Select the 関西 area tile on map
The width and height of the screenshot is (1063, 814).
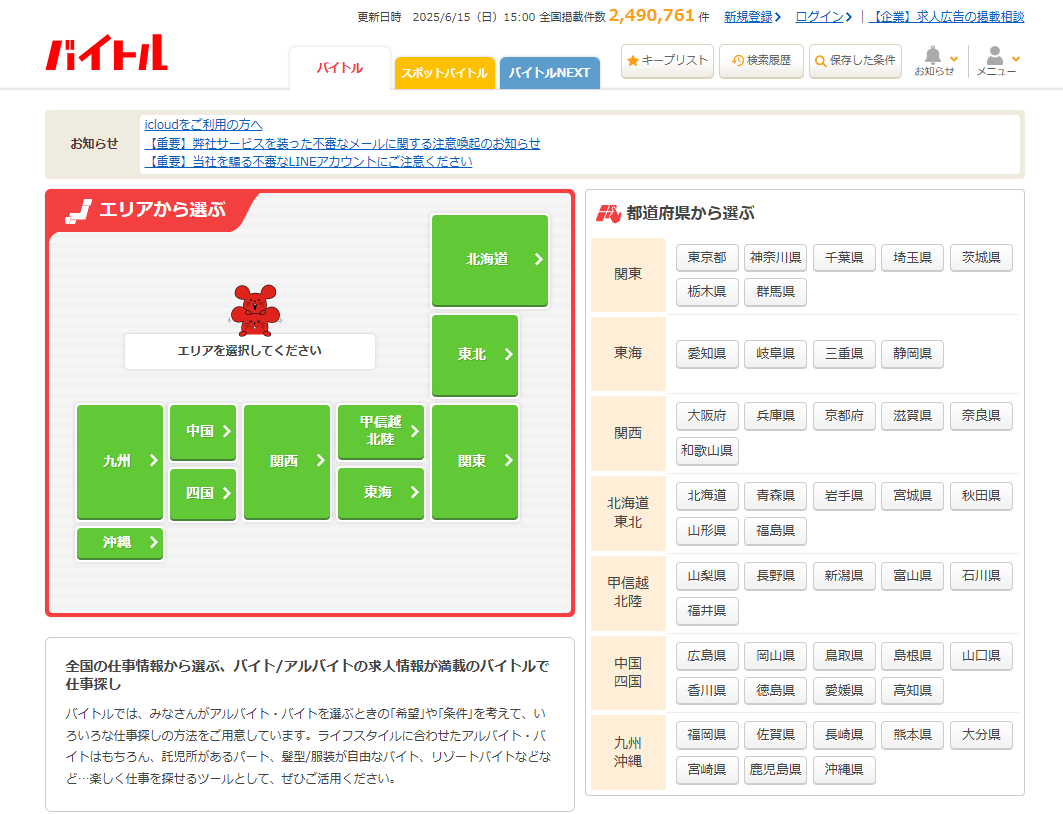point(287,462)
